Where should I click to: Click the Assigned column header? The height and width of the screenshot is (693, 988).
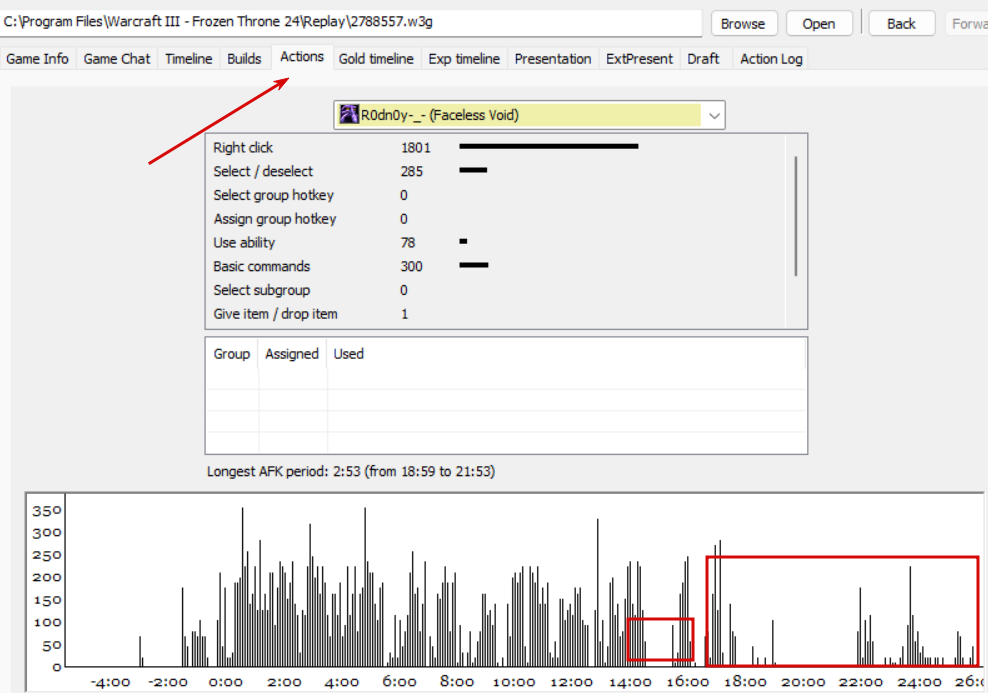[292, 354]
